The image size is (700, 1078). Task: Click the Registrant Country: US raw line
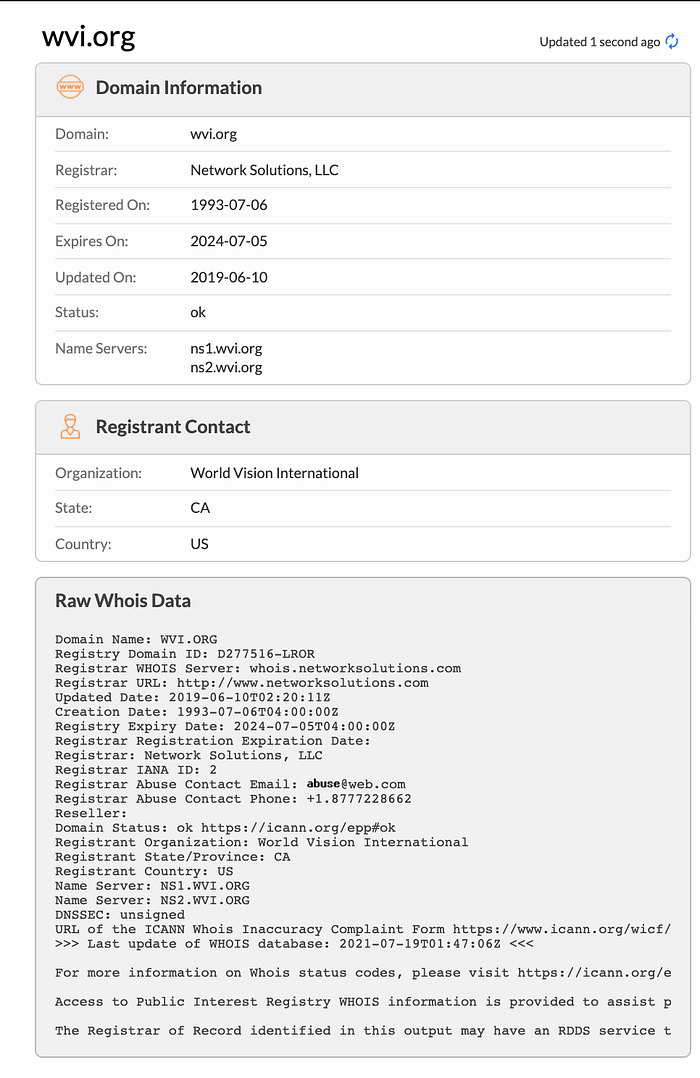coord(144,871)
